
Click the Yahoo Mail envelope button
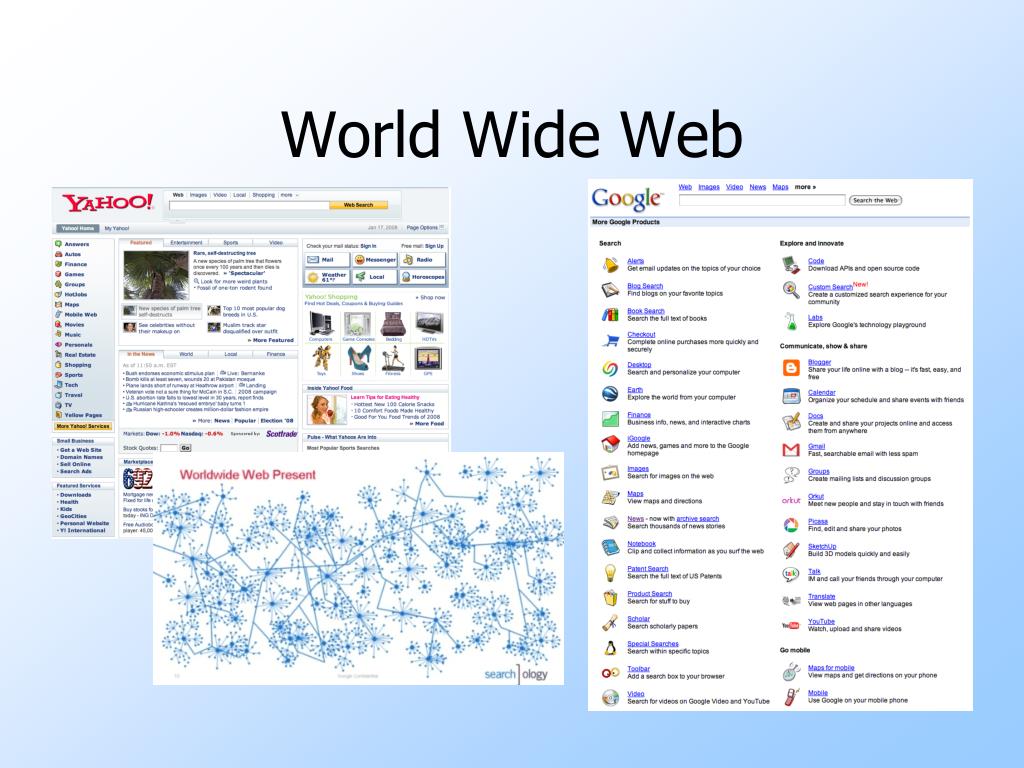327,260
